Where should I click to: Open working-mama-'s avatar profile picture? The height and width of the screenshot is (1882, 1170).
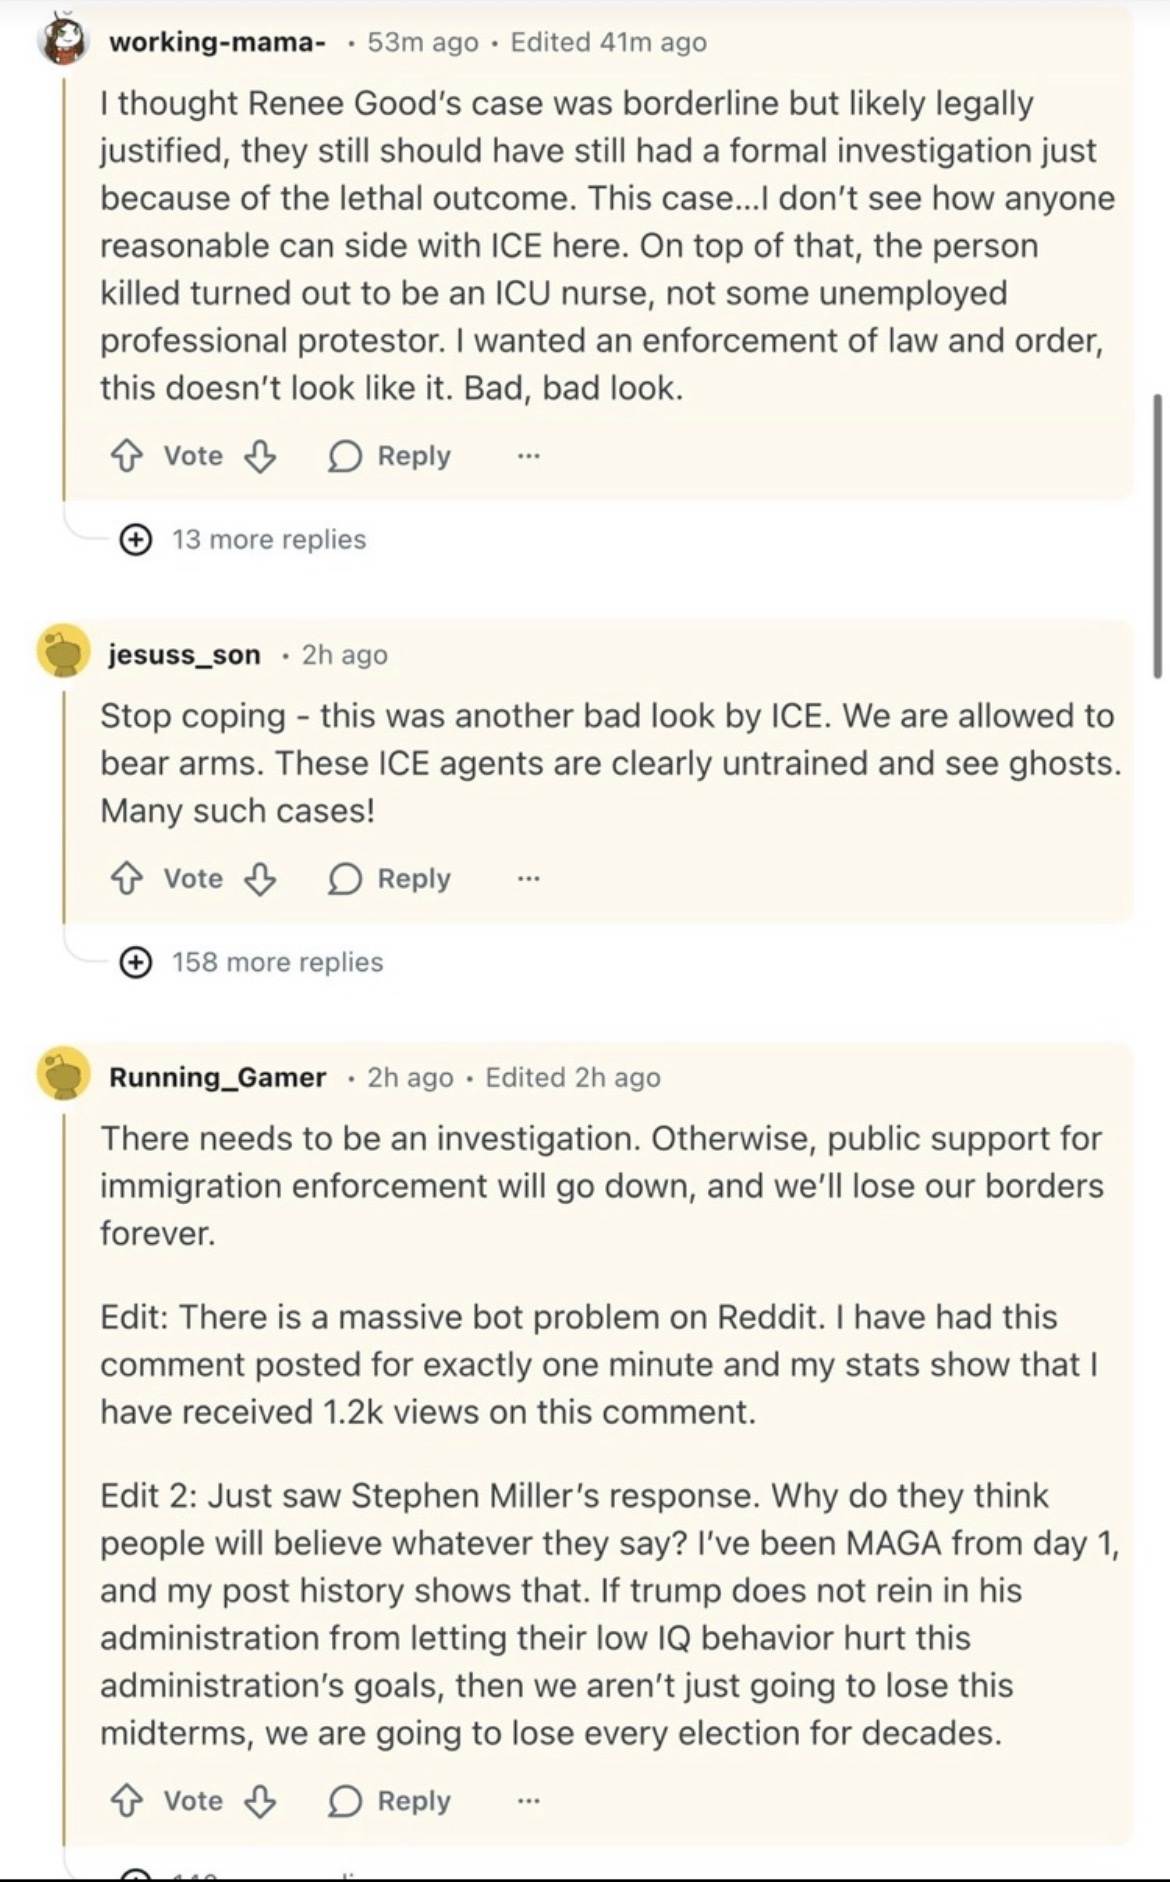click(x=64, y=42)
